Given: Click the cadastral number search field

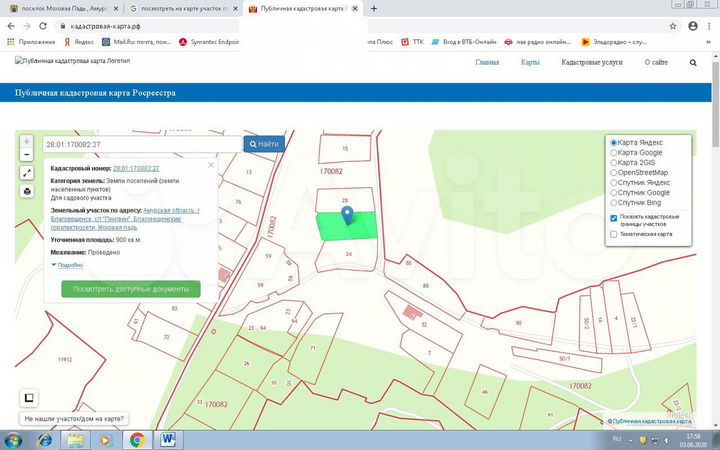Looking at the screenshot, I should [142, 144].
